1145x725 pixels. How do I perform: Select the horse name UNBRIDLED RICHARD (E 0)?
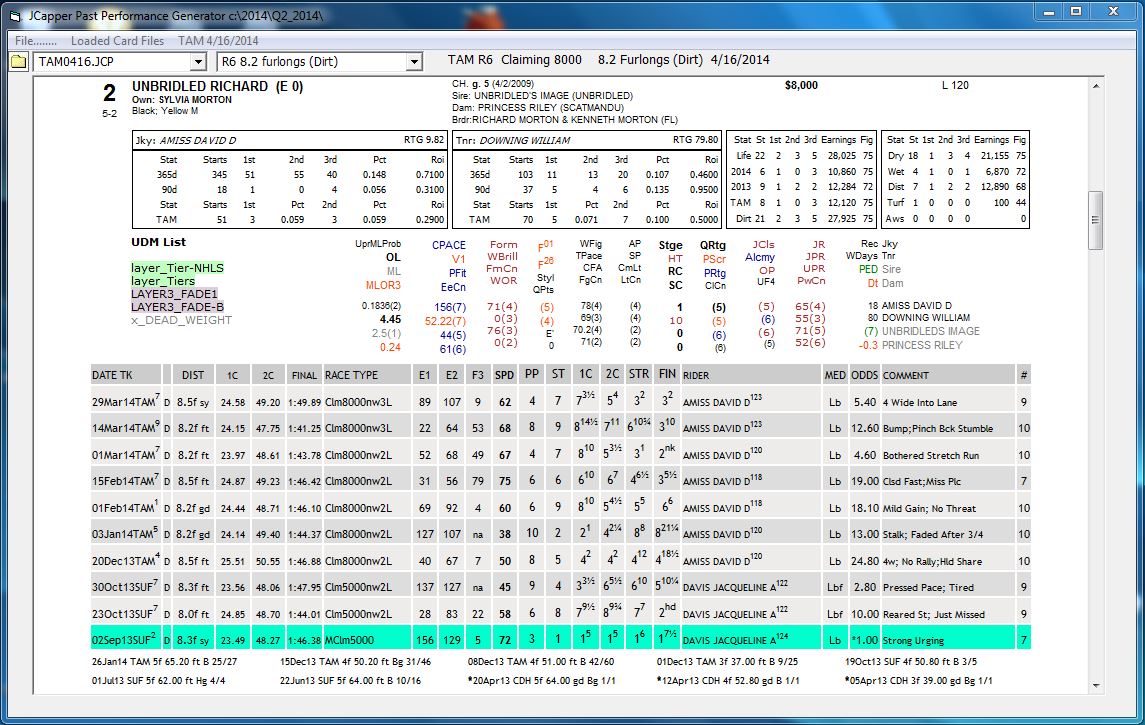[x=218, y=86]
